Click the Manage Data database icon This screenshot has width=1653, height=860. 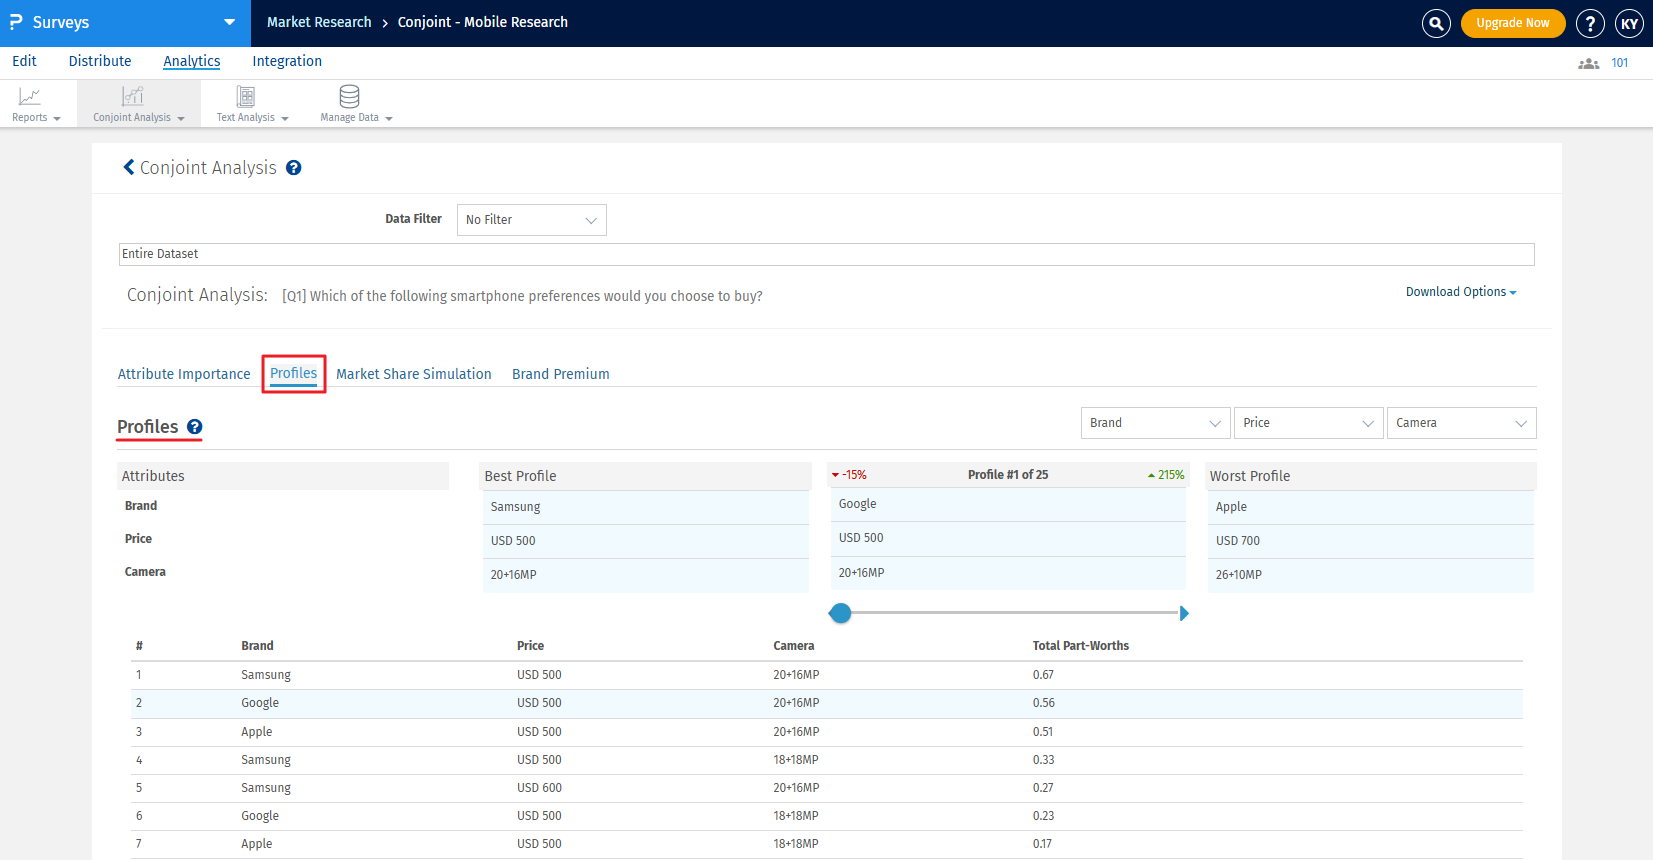tap(349, 96)
